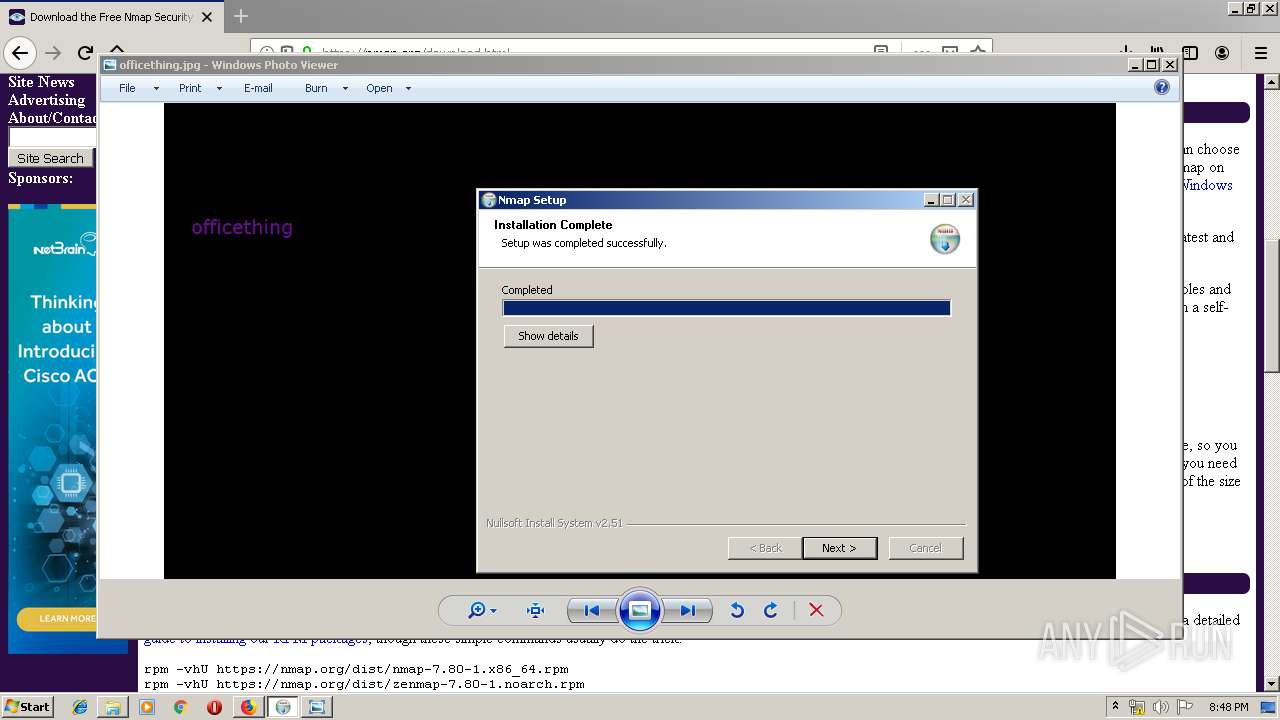Click the Firefox back arrow button
The height and width of the screenshot is (720, 1280).
click(x=20, y=53)
